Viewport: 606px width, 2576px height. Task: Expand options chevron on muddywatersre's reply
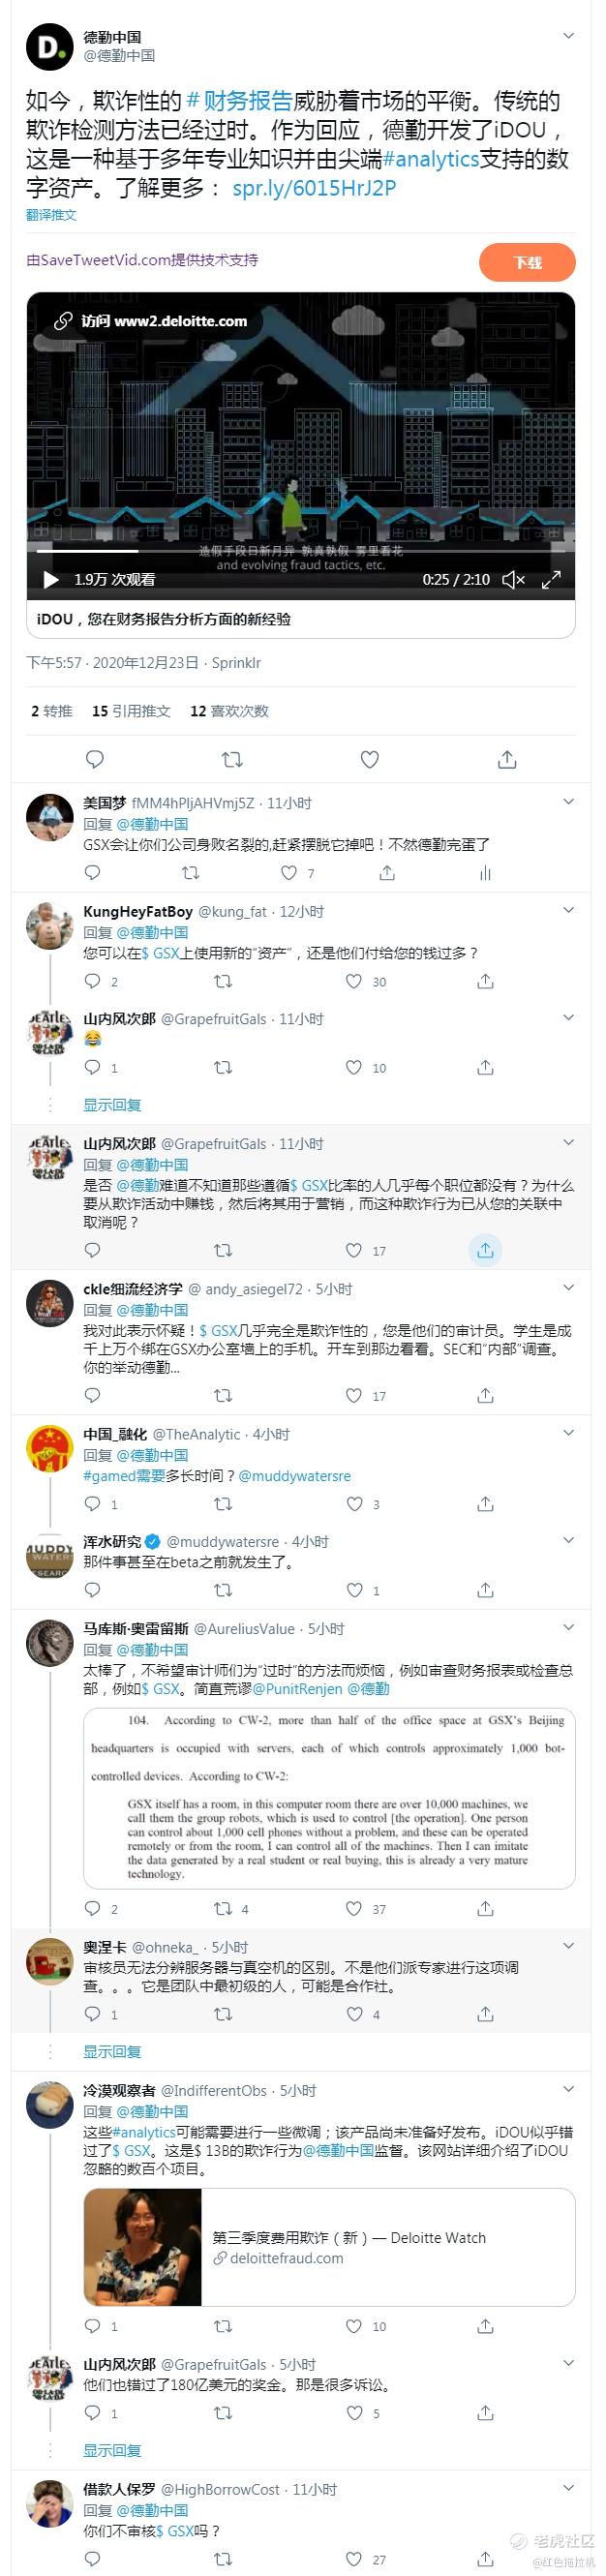(568, 1540)
